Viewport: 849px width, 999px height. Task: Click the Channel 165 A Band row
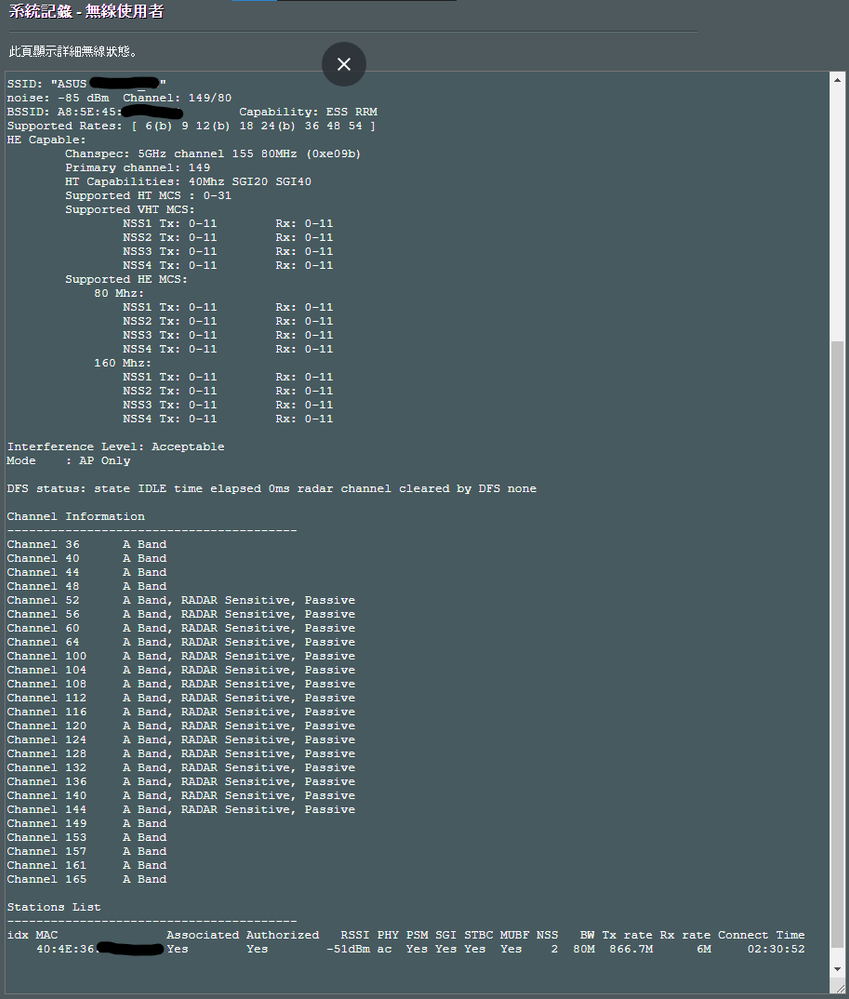[86, 879]
